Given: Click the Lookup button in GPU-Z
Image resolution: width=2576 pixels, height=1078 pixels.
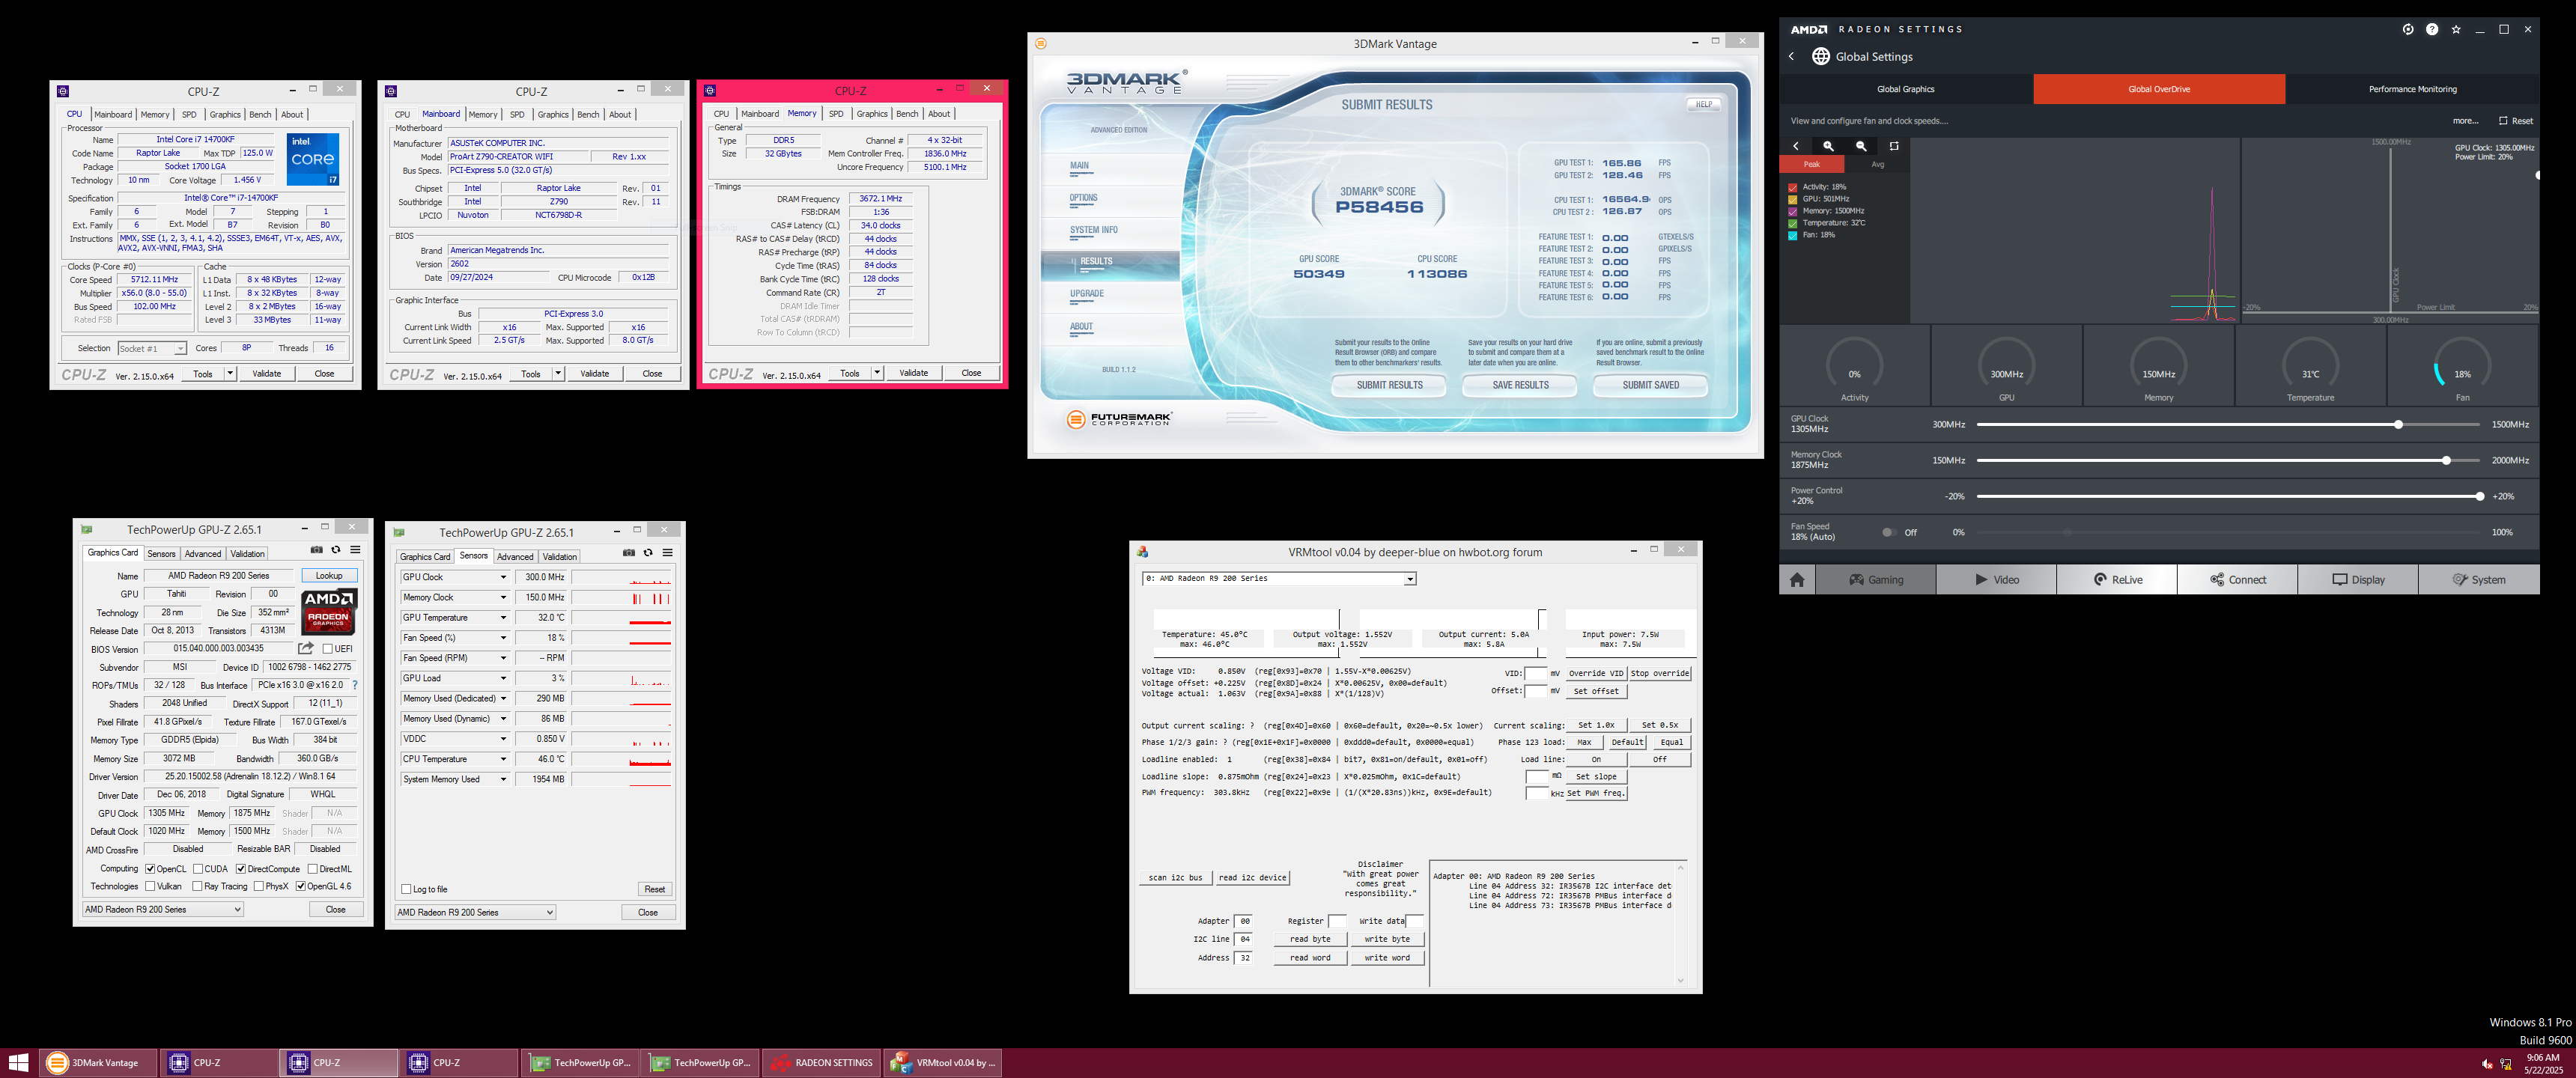Looking at the screenshot, I should click(329, 576).
